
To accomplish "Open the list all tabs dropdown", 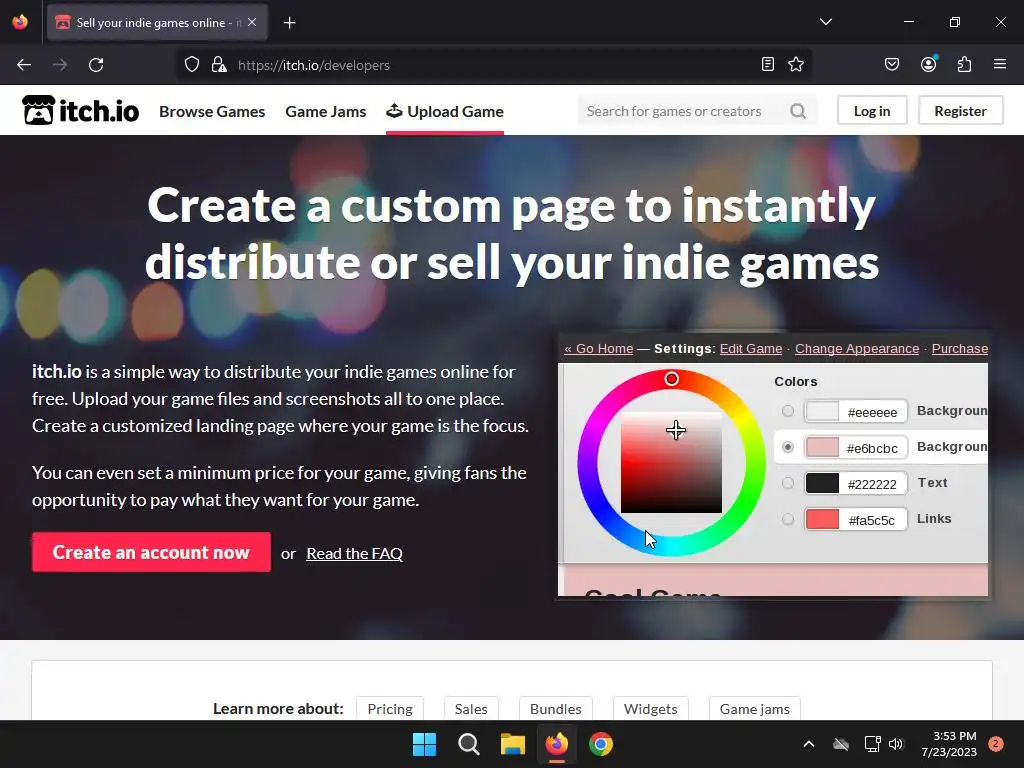I will tap(825, 22).
